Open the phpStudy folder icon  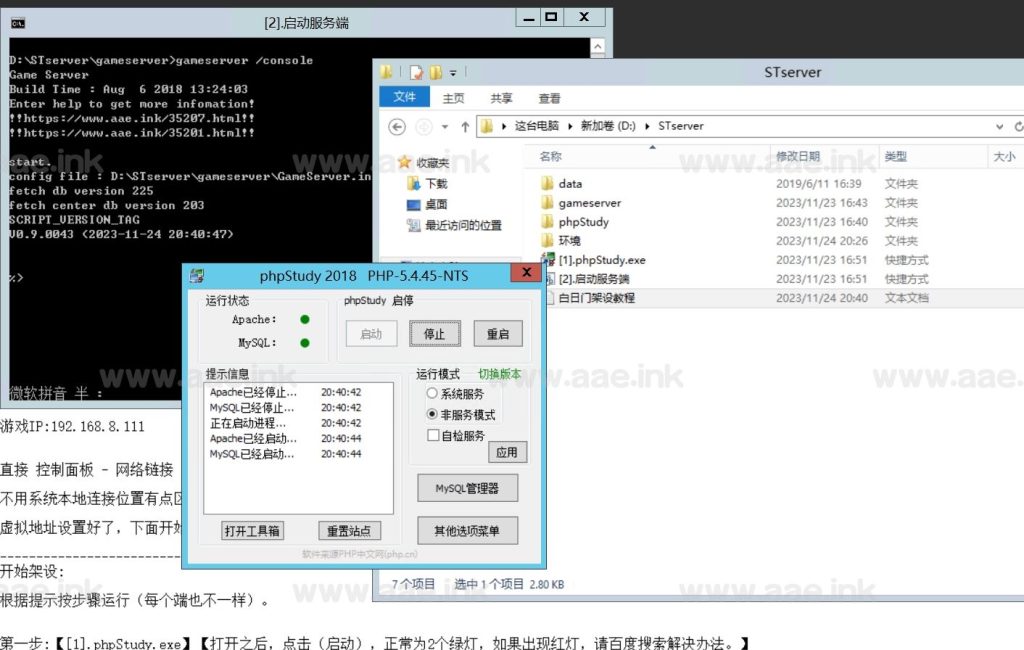pyautogui.click(x=547, y=221)
